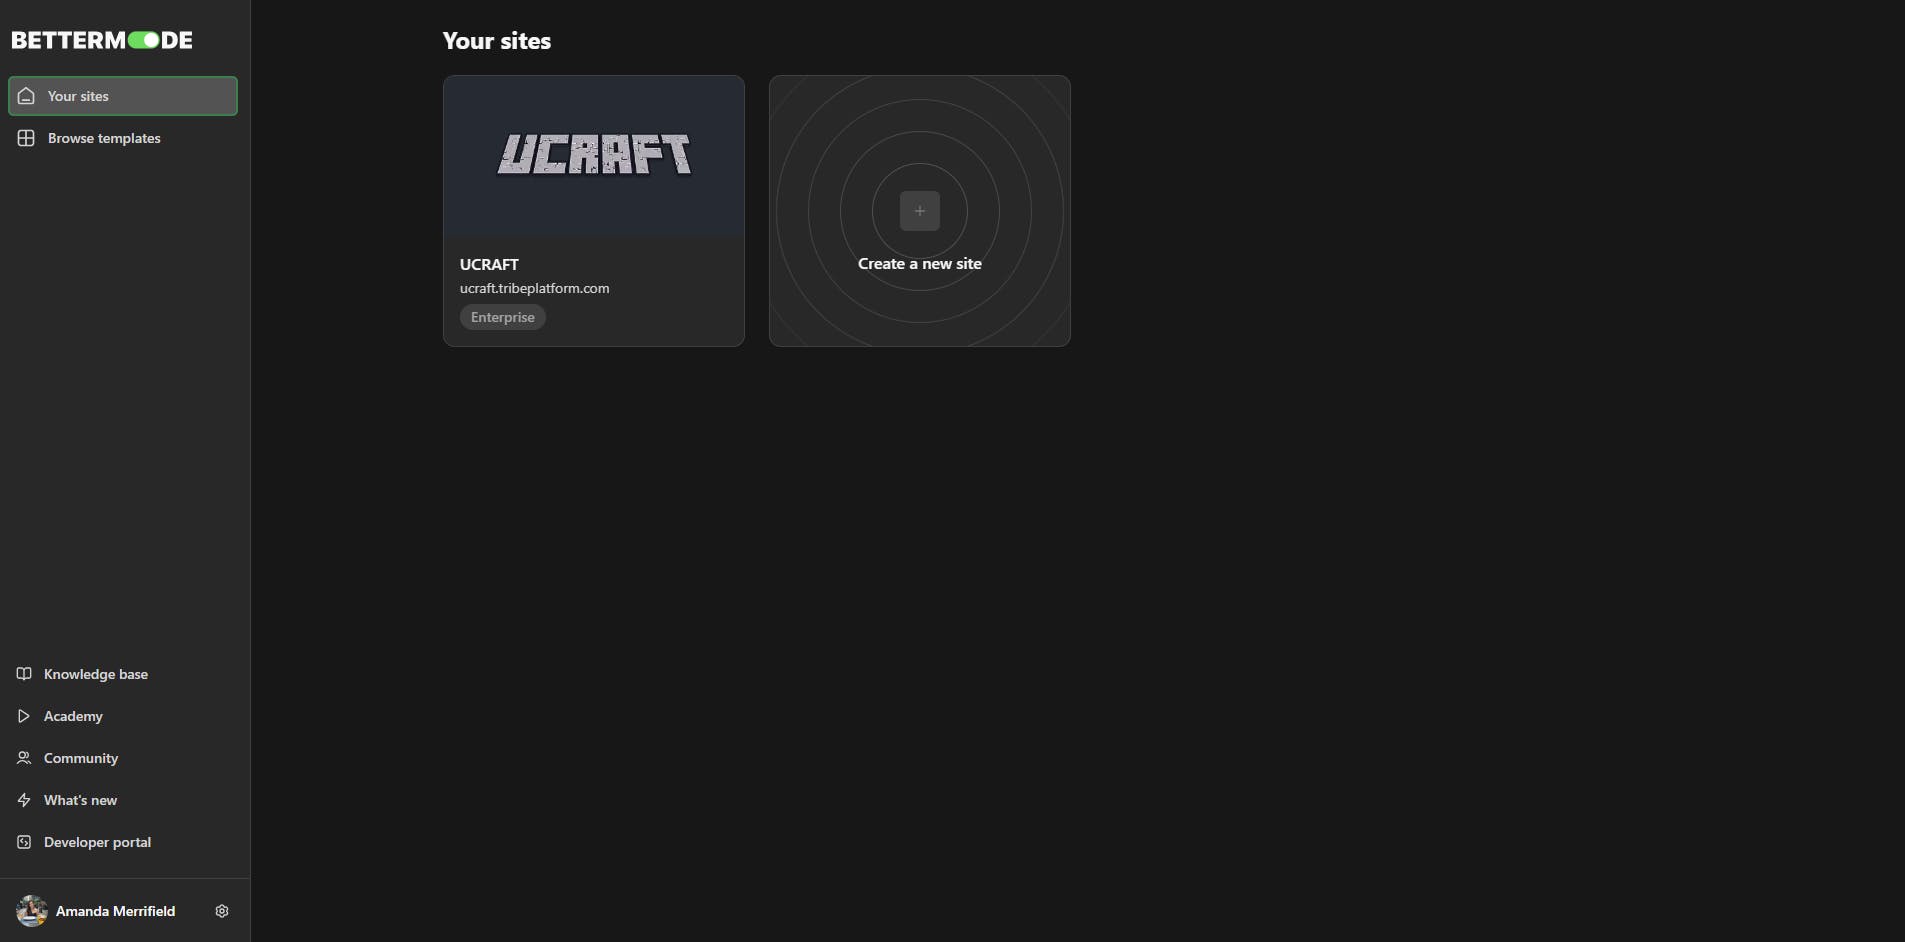
Task: Open account settings gear icon
Action: (222, 911)
